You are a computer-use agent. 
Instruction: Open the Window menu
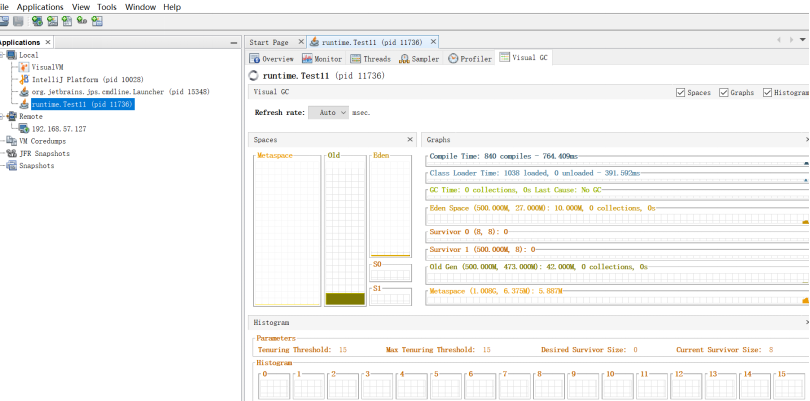coord(141,7)
